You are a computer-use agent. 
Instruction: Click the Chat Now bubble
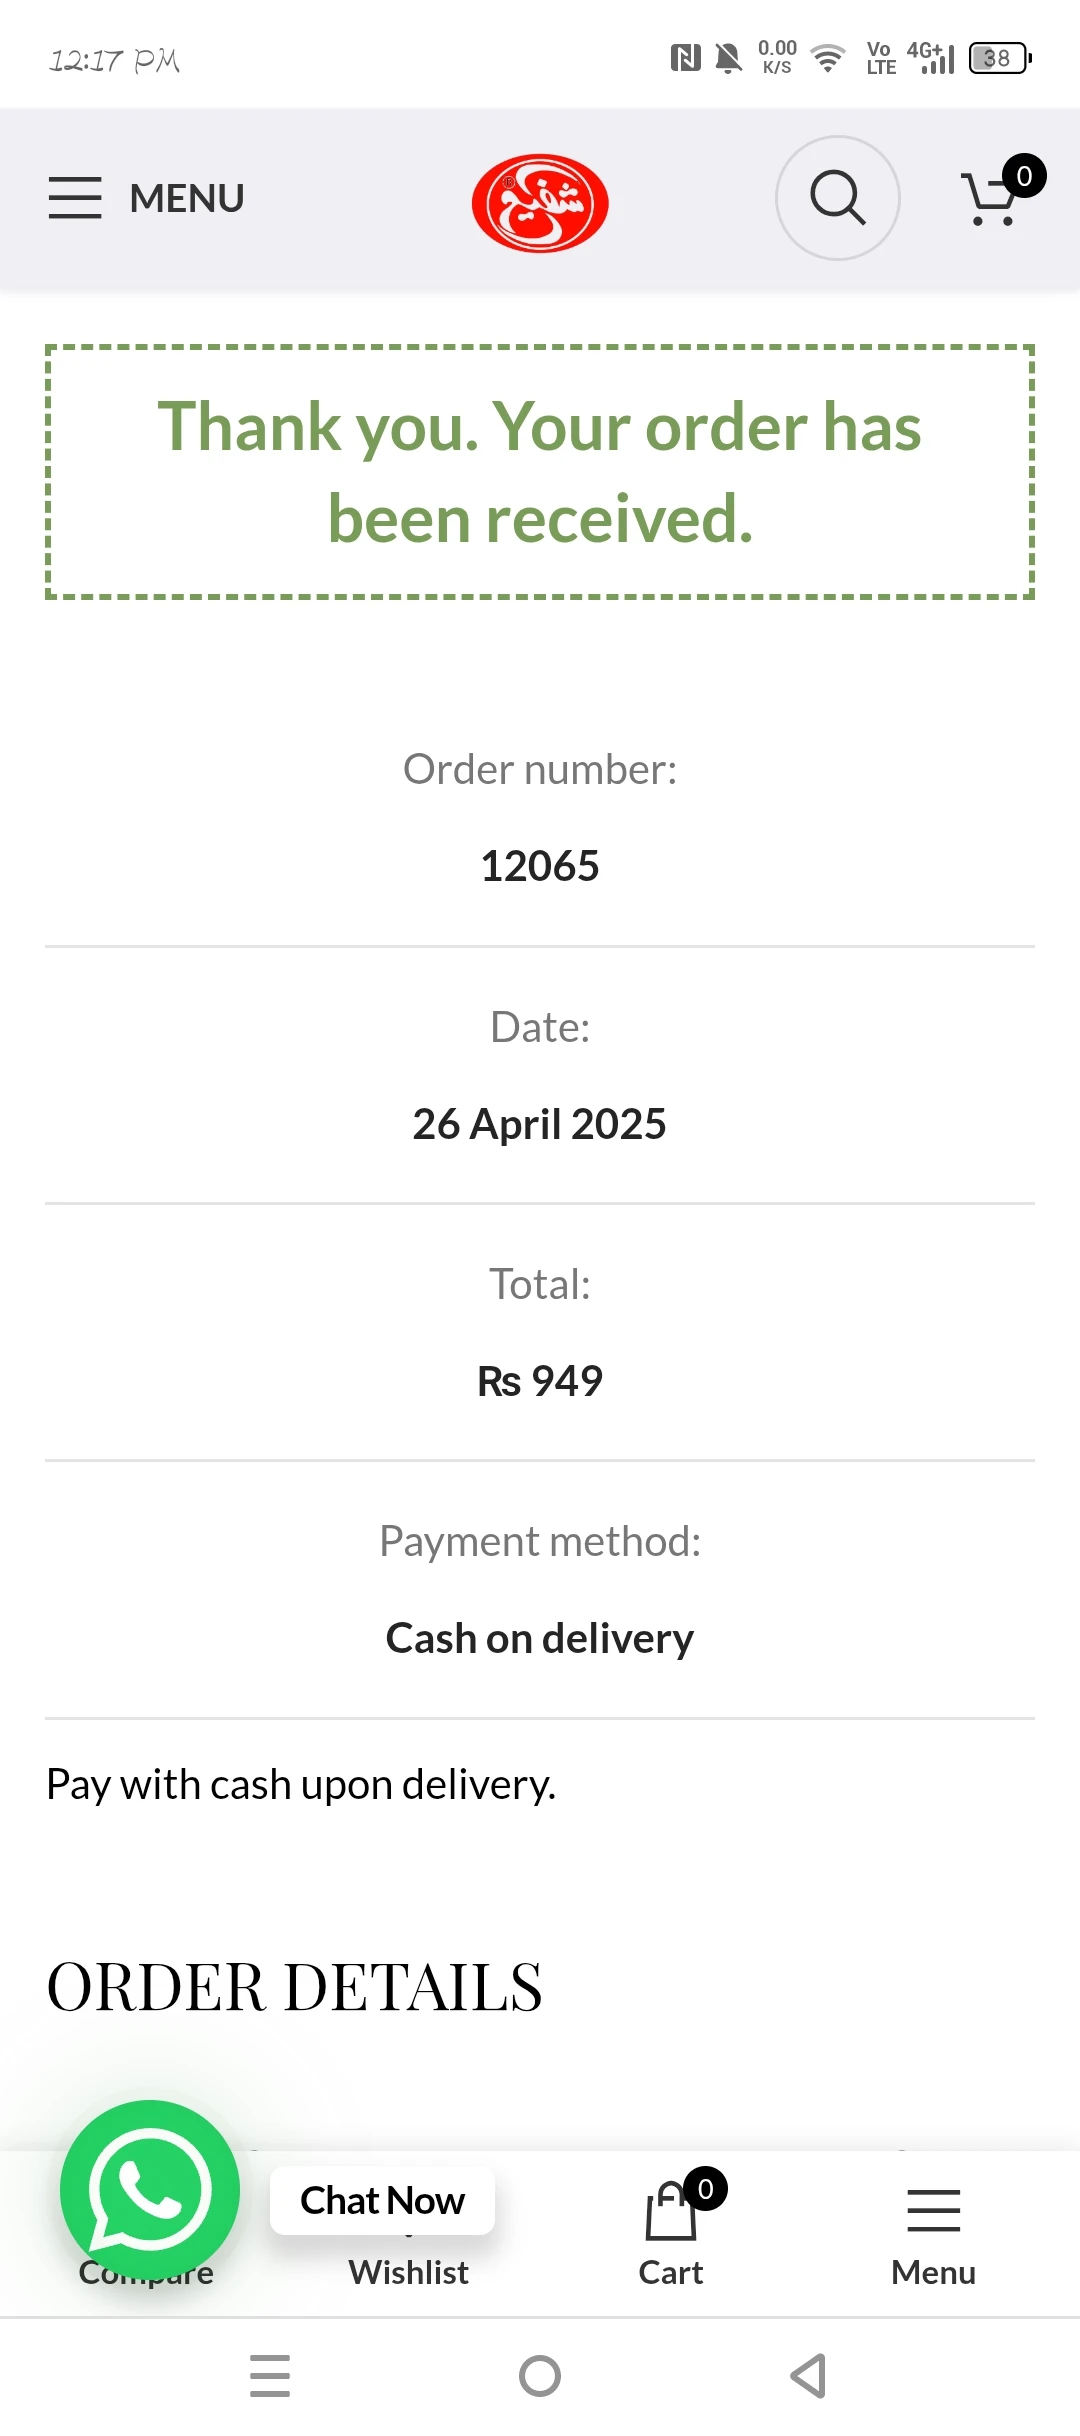[382, 2200]
